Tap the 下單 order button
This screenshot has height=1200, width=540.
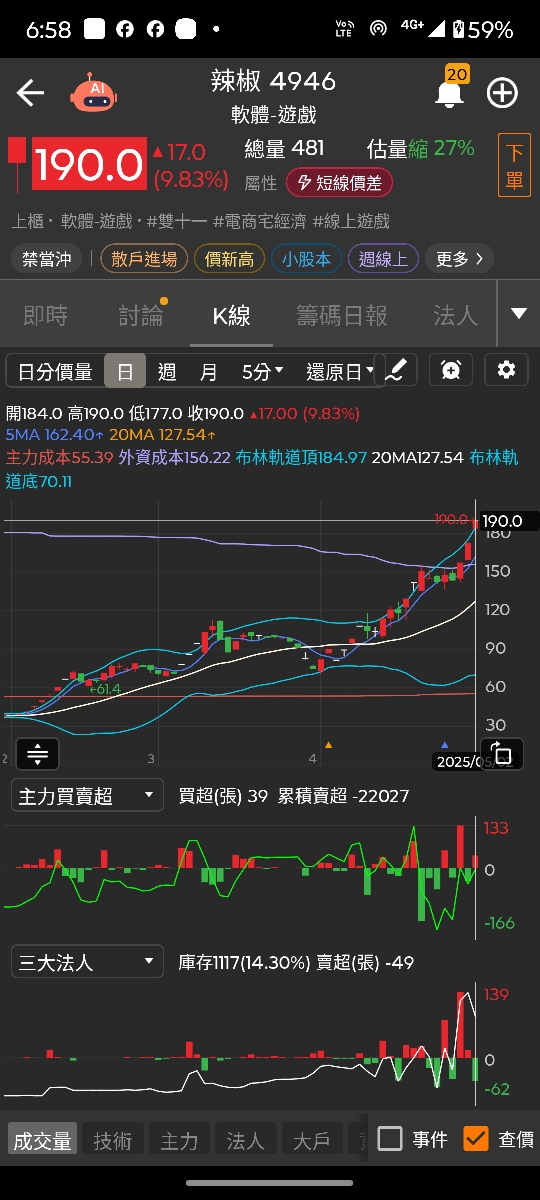pos(514,166)
